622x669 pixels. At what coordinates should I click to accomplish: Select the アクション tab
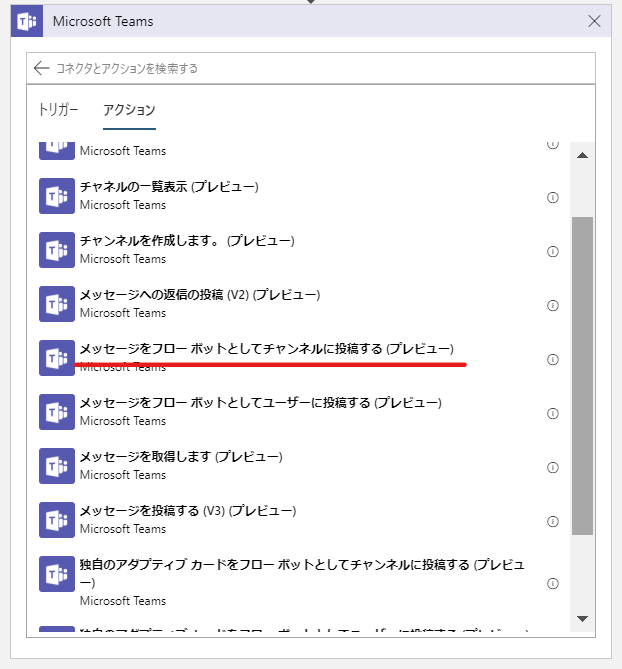point(129,110)
